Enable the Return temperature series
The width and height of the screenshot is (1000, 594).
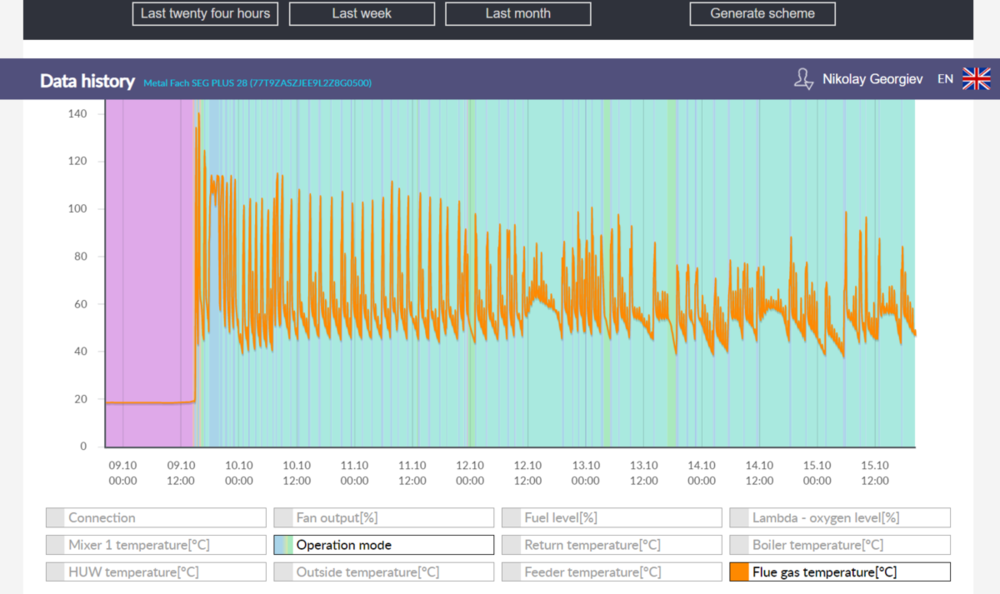pyautogui.click(x=611, y=545)
